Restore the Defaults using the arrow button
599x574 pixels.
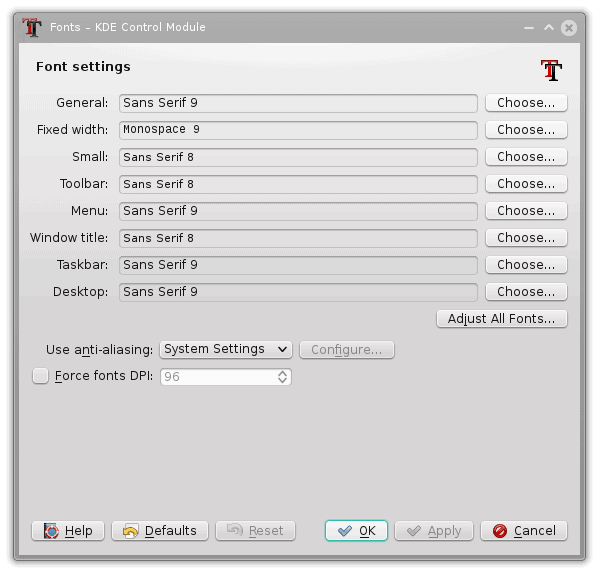[160, 531]
